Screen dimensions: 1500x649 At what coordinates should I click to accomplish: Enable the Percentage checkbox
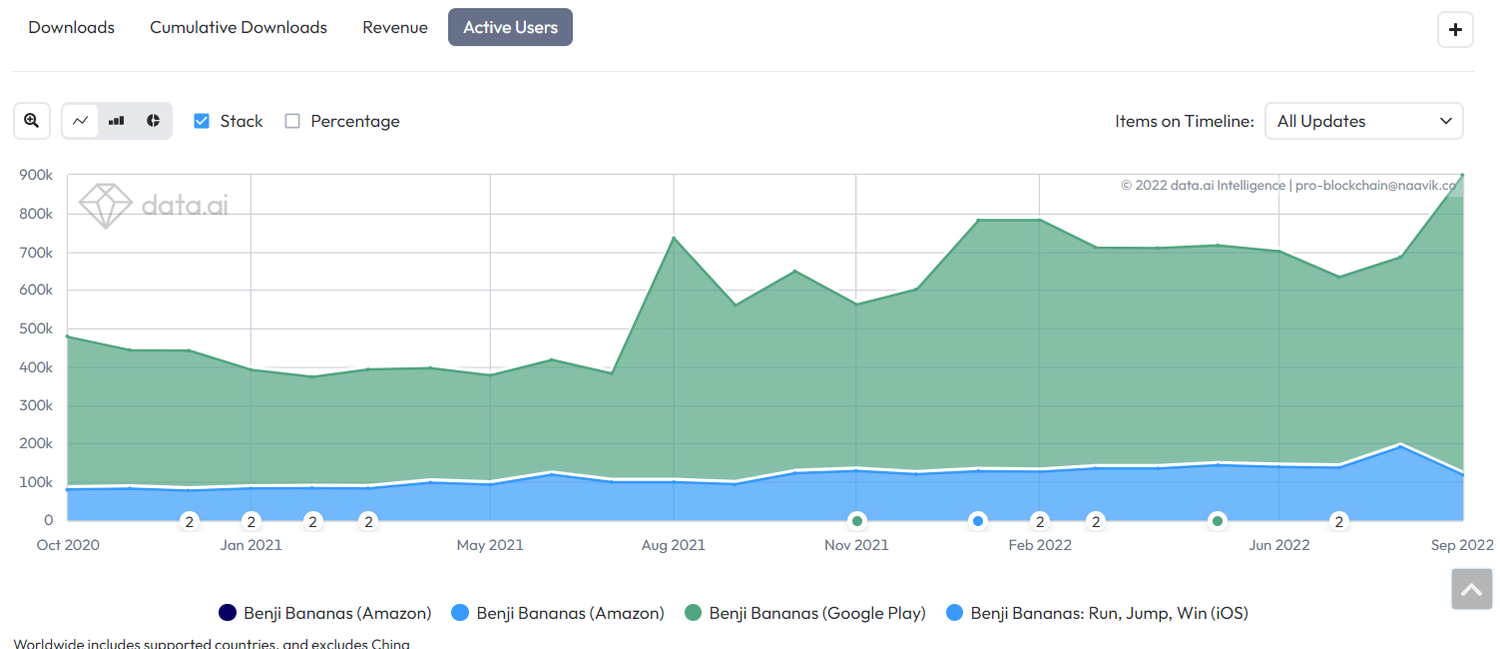(292, 121)
